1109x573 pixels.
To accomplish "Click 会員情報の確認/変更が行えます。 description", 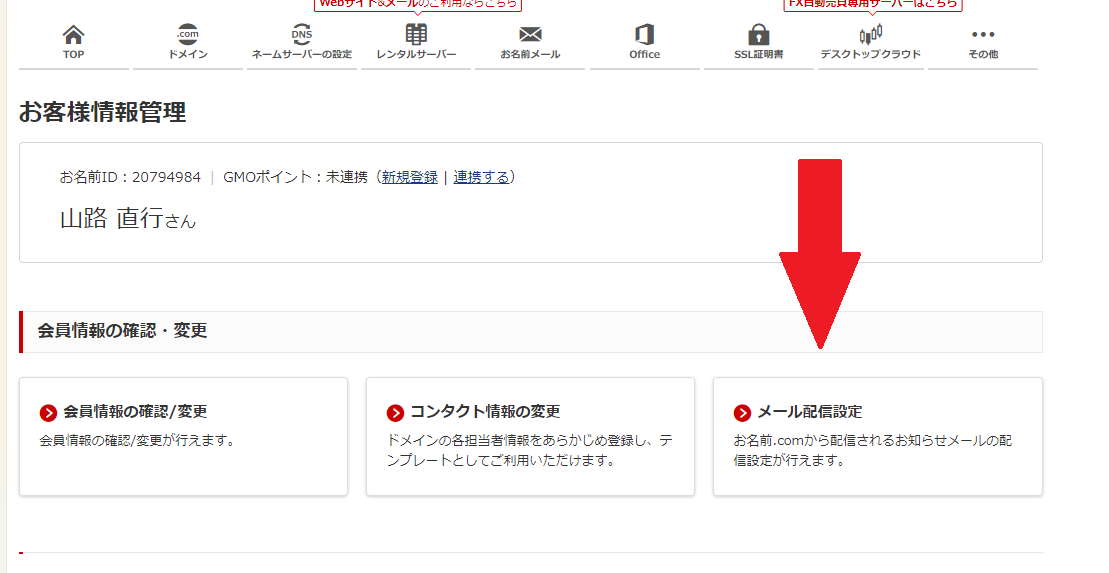I will tap(137, 441).
